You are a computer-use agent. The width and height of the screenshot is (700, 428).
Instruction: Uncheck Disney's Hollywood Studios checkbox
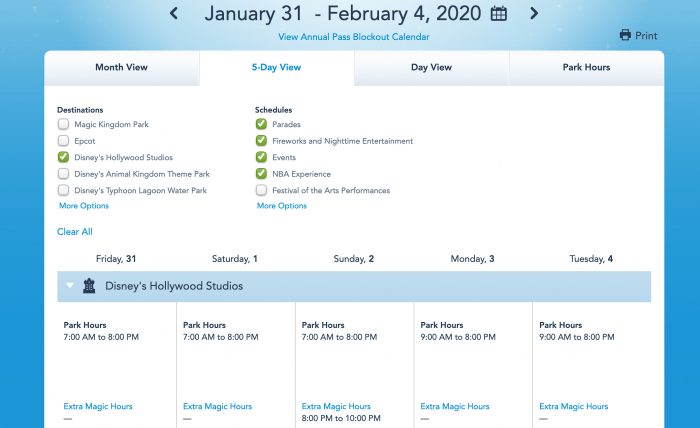pyautogui.click(x=64, y=157)
